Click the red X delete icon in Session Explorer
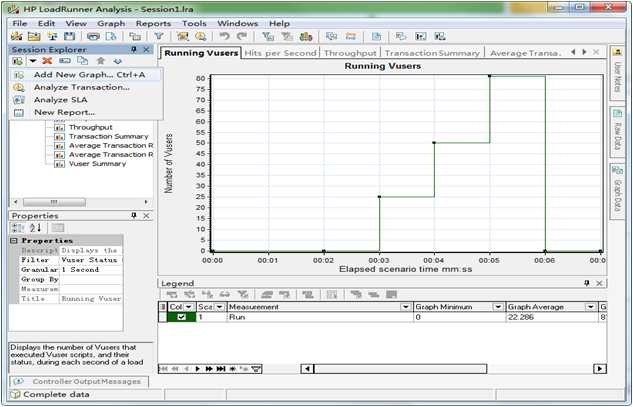 click(x=48, y=61)
